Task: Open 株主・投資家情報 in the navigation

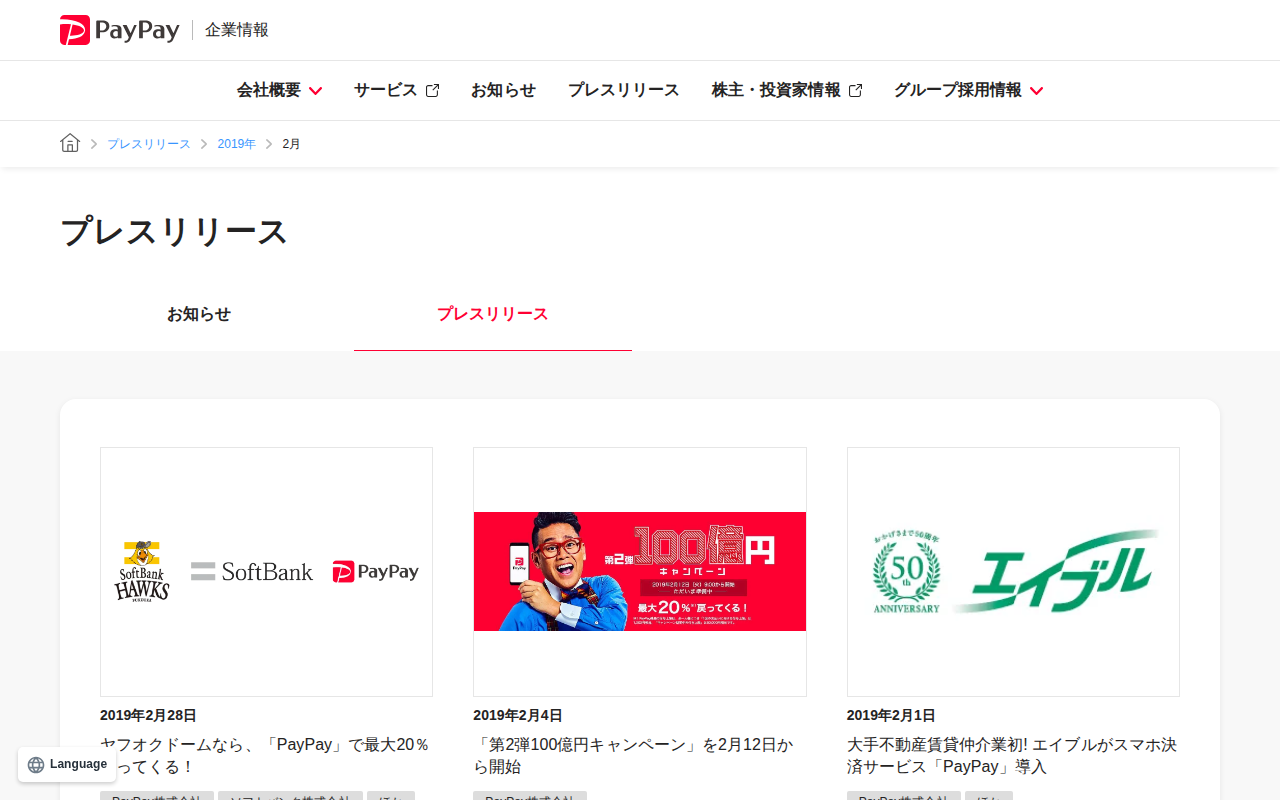Action: click(x=776, y=90)
